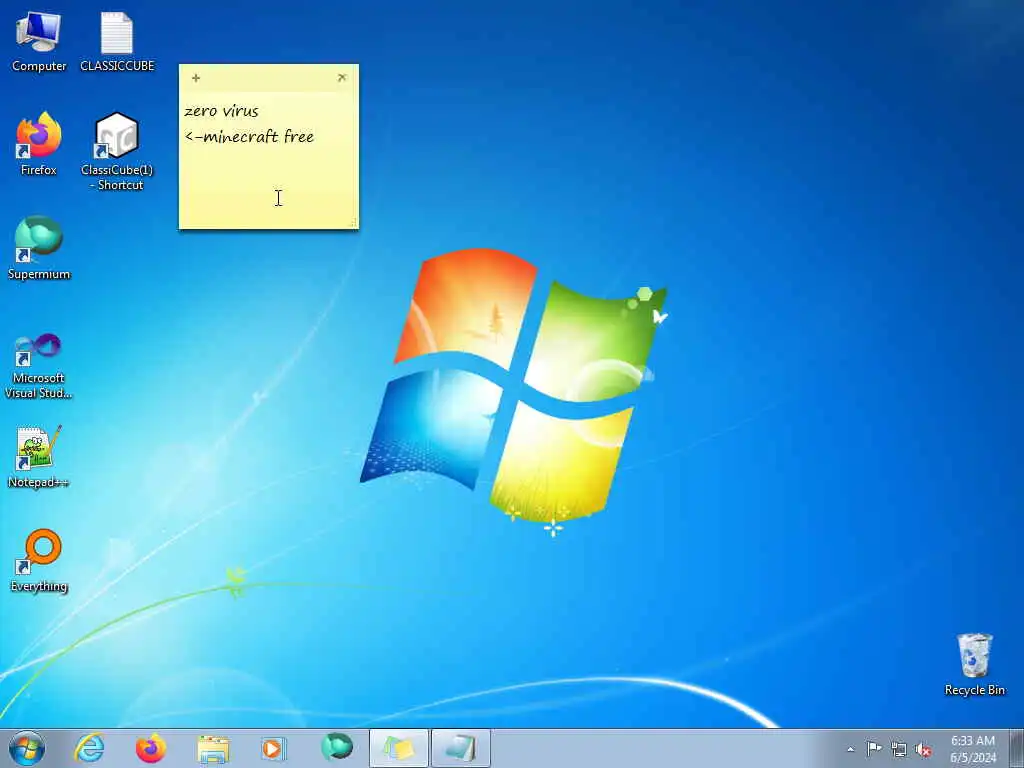Open the Windows Start menu orb

pyautogui.click(x=27, y=748)
